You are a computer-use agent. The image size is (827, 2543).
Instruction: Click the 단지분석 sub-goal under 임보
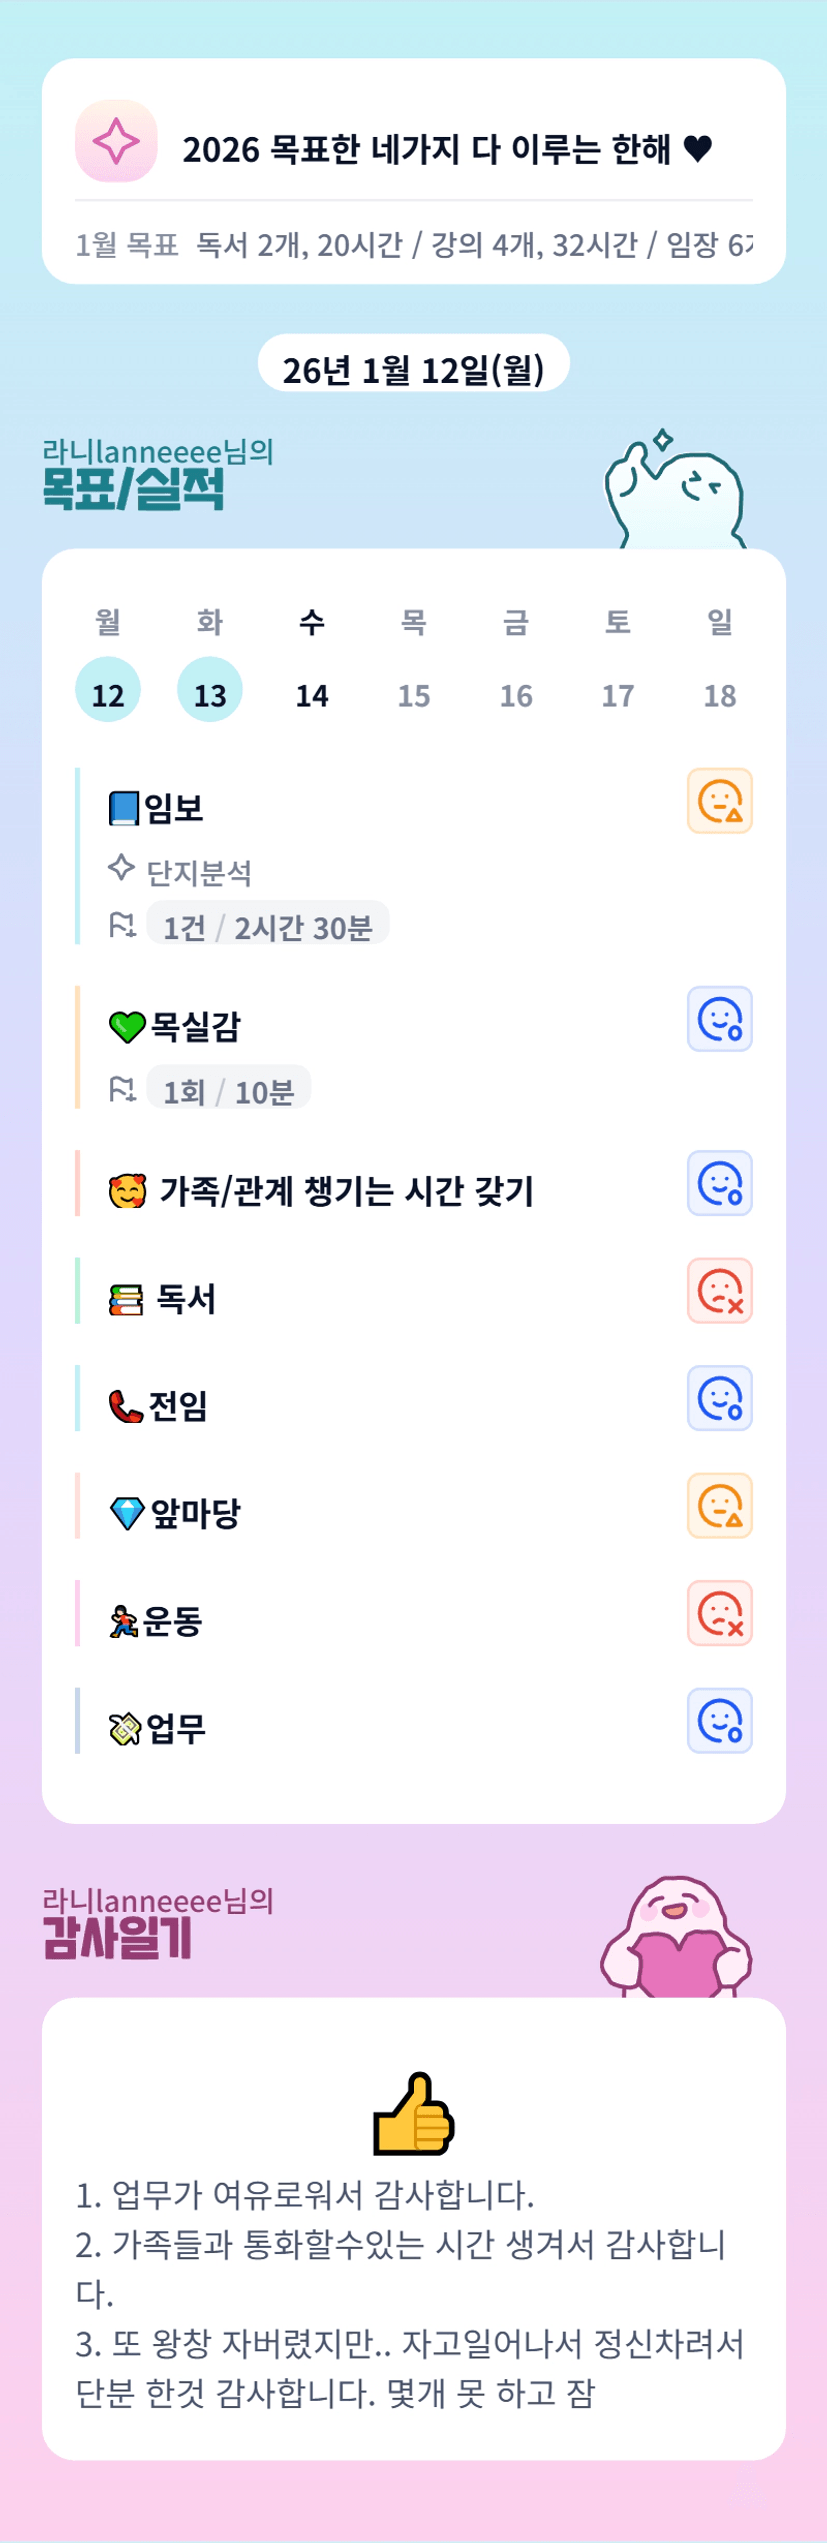click(198, 873)
